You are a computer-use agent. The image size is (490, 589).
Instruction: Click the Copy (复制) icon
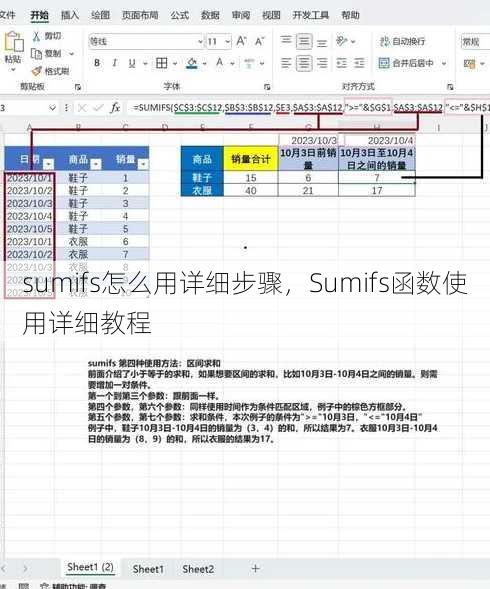tap(36, 54)
